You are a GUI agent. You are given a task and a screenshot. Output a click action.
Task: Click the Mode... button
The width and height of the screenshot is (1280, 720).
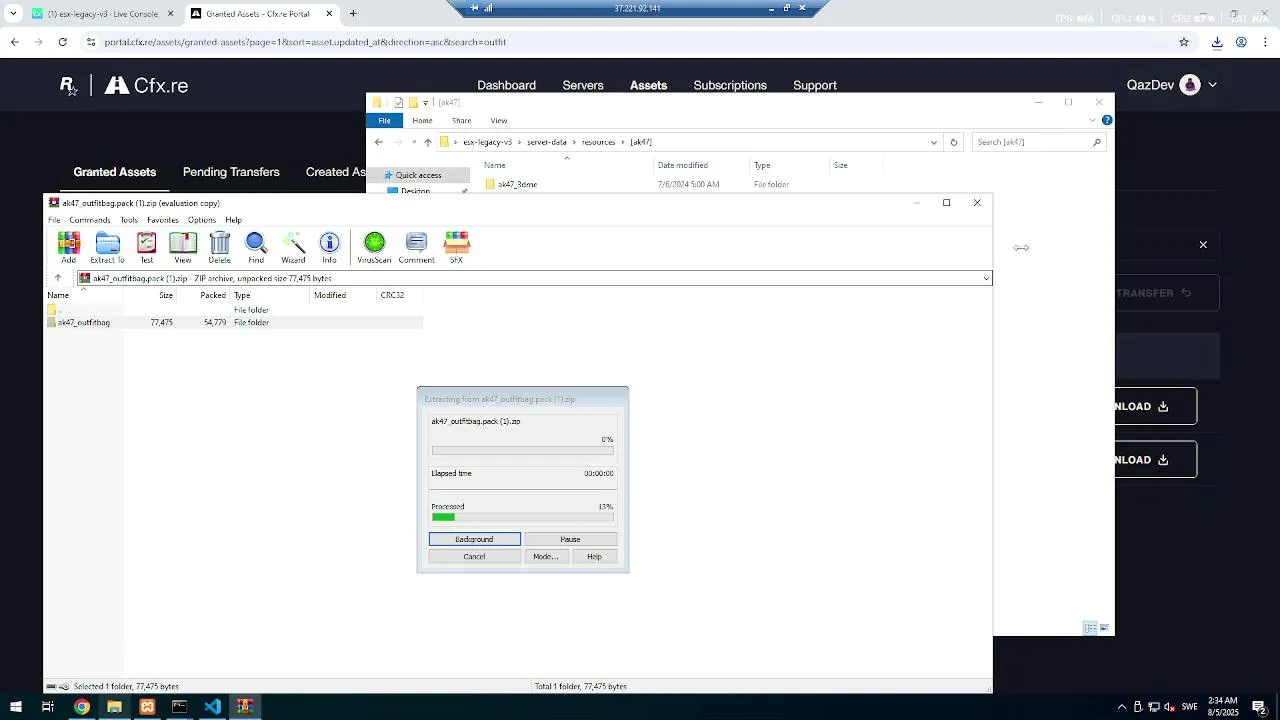(545, 556)
